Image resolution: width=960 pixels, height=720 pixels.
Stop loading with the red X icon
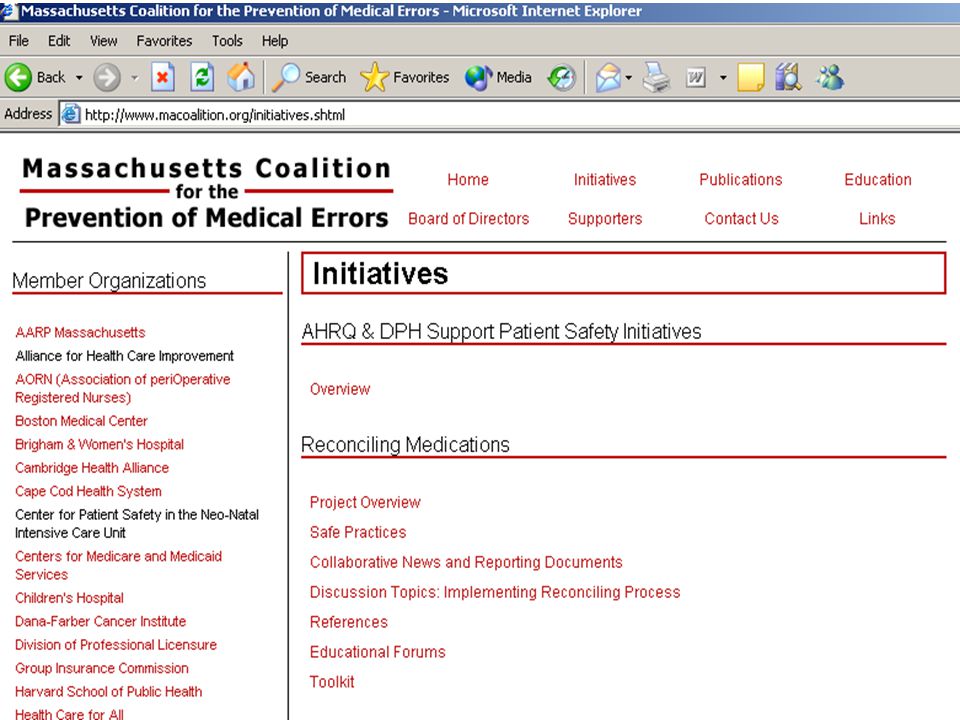click(x=162, y=78)
